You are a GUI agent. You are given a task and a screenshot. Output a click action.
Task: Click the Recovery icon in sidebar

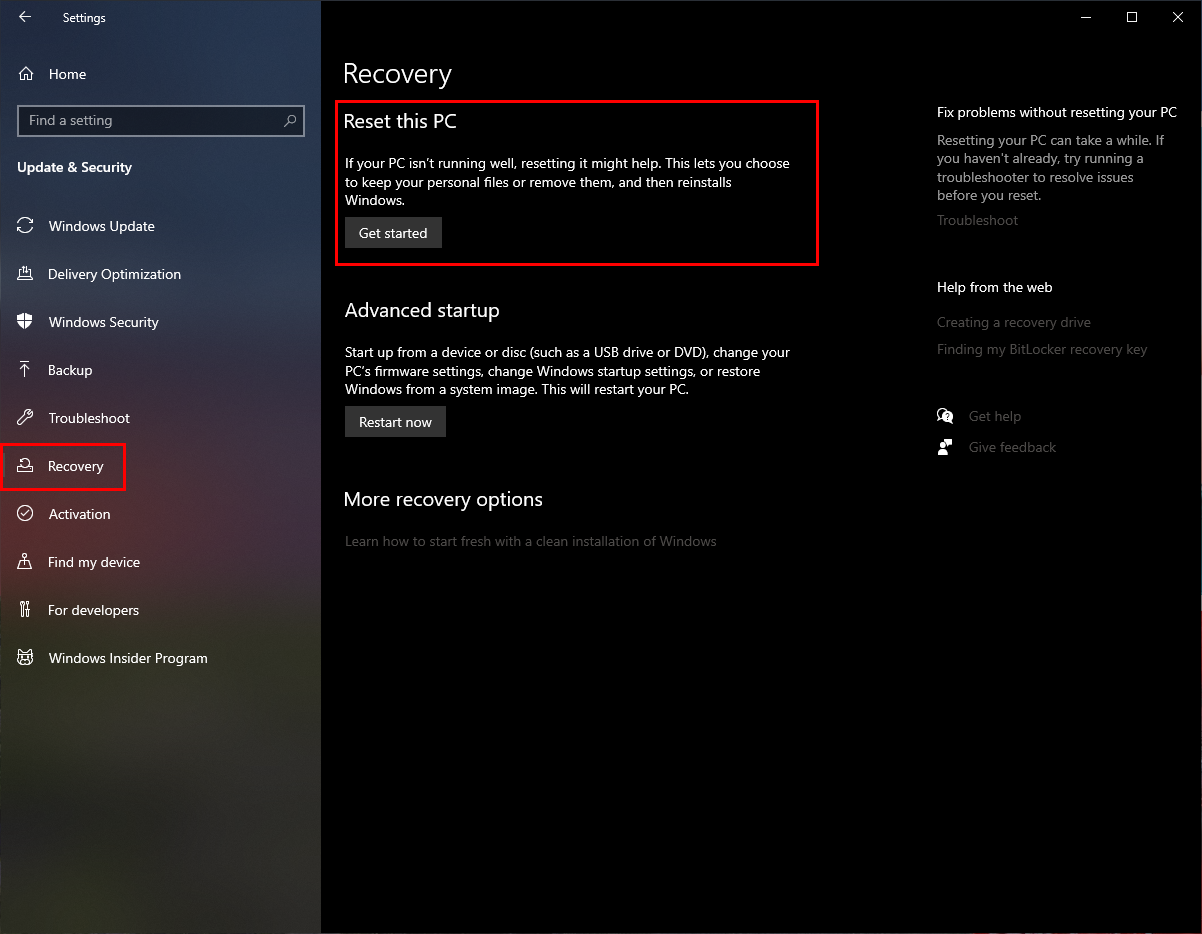26,466
